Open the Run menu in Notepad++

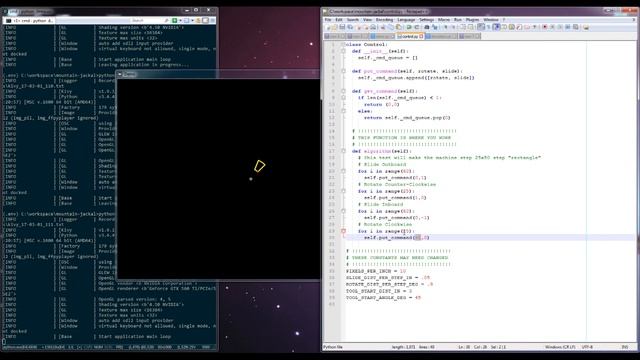pyautogui.click(x=458, y=20)
